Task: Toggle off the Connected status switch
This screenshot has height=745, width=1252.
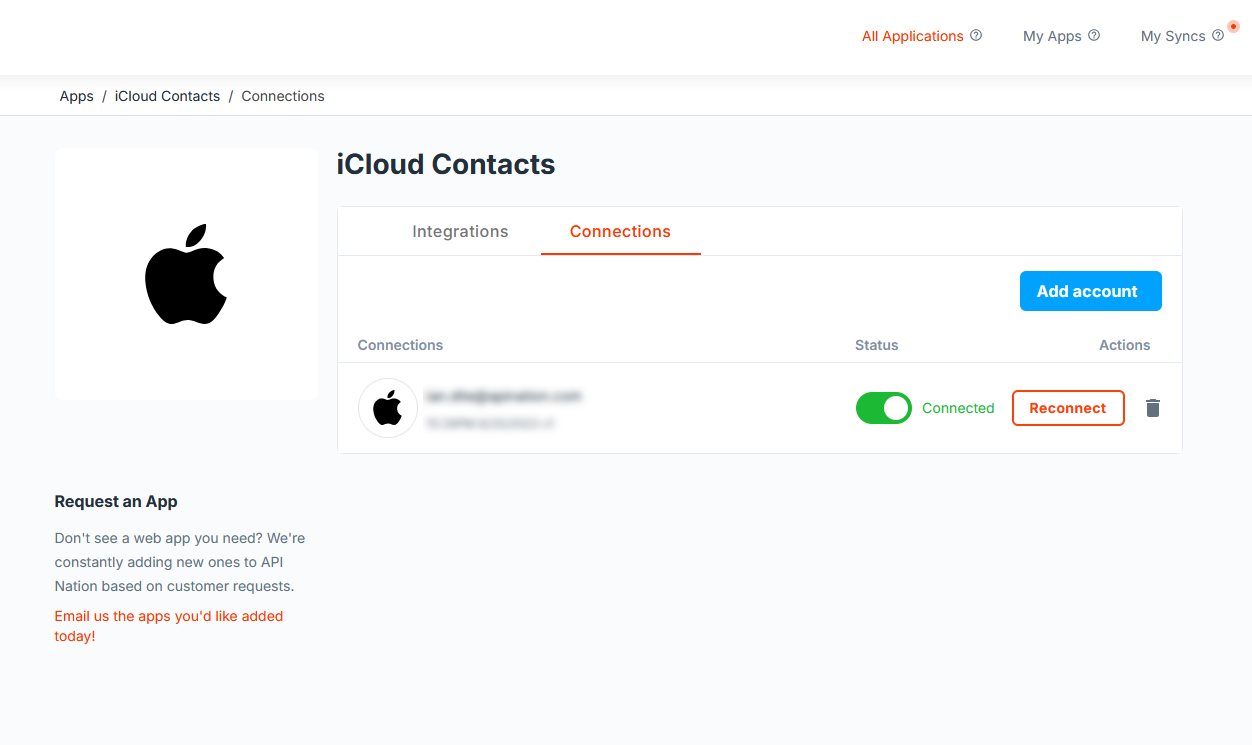Action: pyautogui.click(x=884, y=408)
